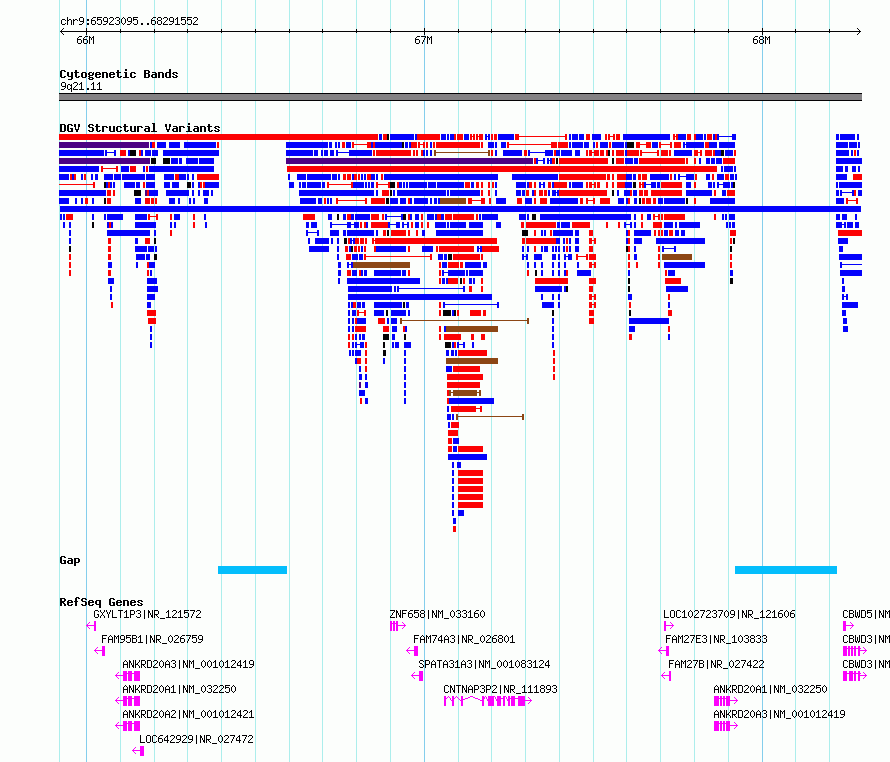The height and width of the screenshot is (762, 890).
Task: Click ANKRD20A1|NM_032250 label below FAM27B
Action: (x=770, y=689)
